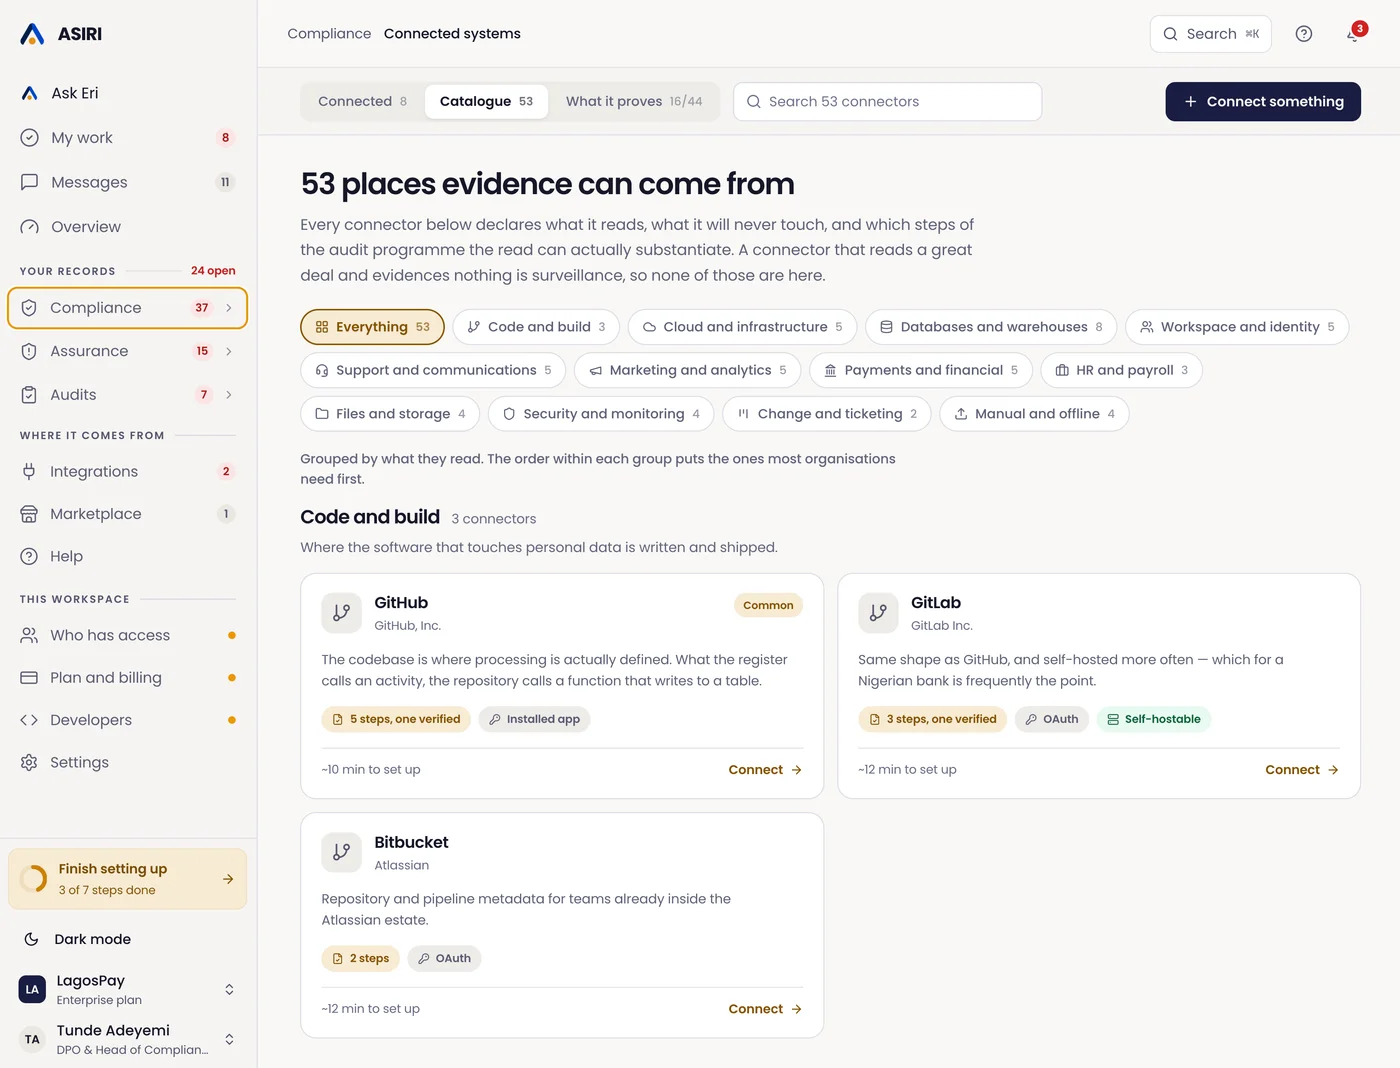1400x1068 pixels.
Task: Open the help question mark icon in header
Action: [x=1304, y=34]
